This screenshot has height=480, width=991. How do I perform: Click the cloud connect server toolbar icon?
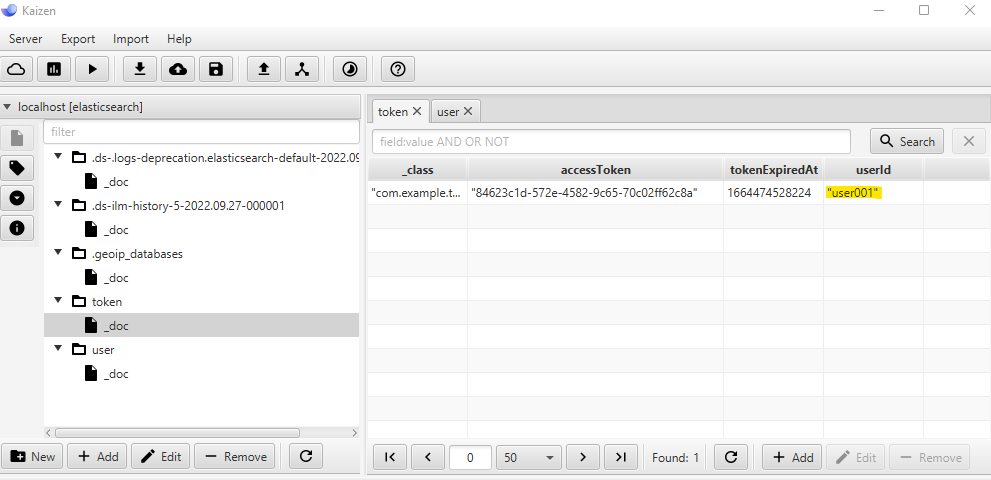pyautogui.click(x=16, y=69)
